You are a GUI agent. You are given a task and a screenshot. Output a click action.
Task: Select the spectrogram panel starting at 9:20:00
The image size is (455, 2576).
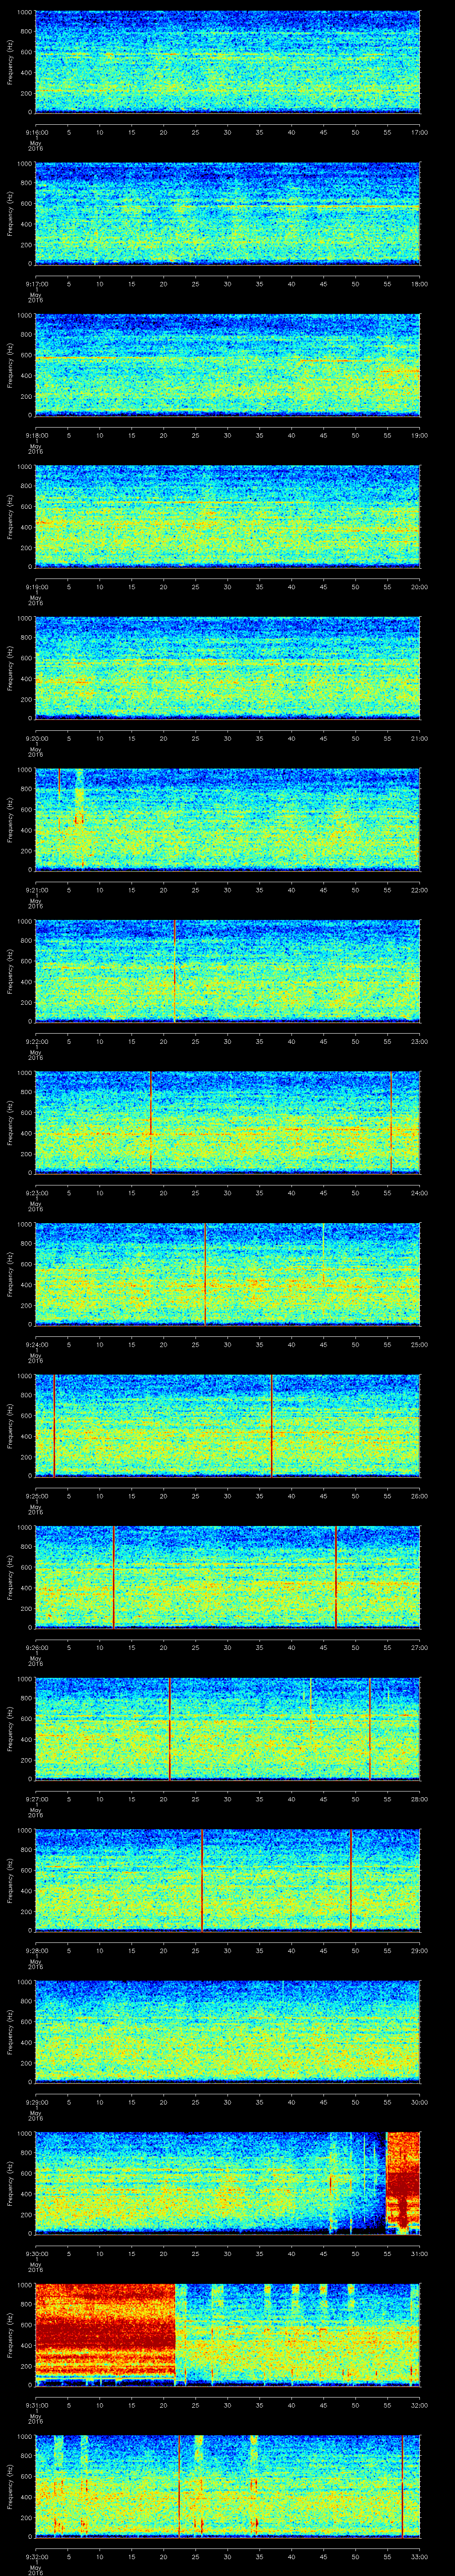228,668
